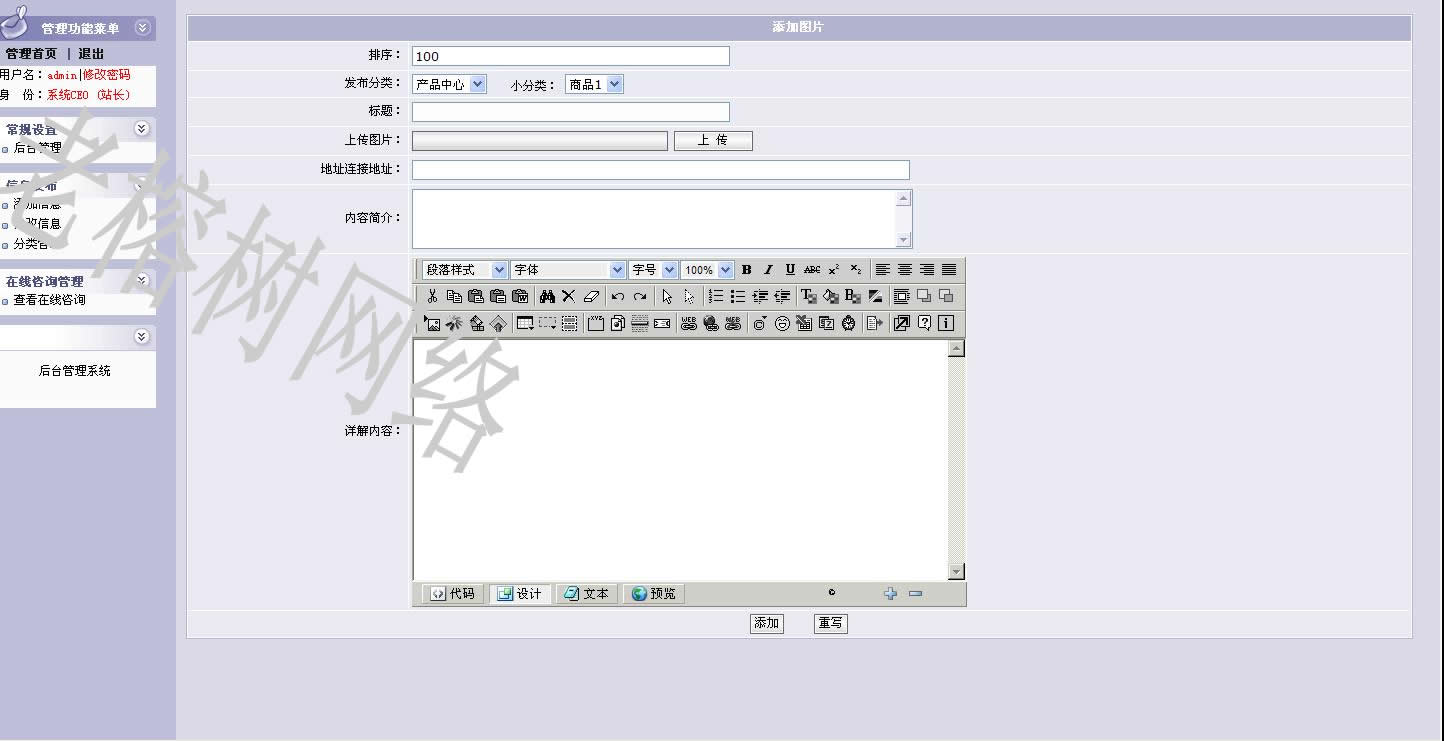Click 退出 logout link

pos(91,54)
